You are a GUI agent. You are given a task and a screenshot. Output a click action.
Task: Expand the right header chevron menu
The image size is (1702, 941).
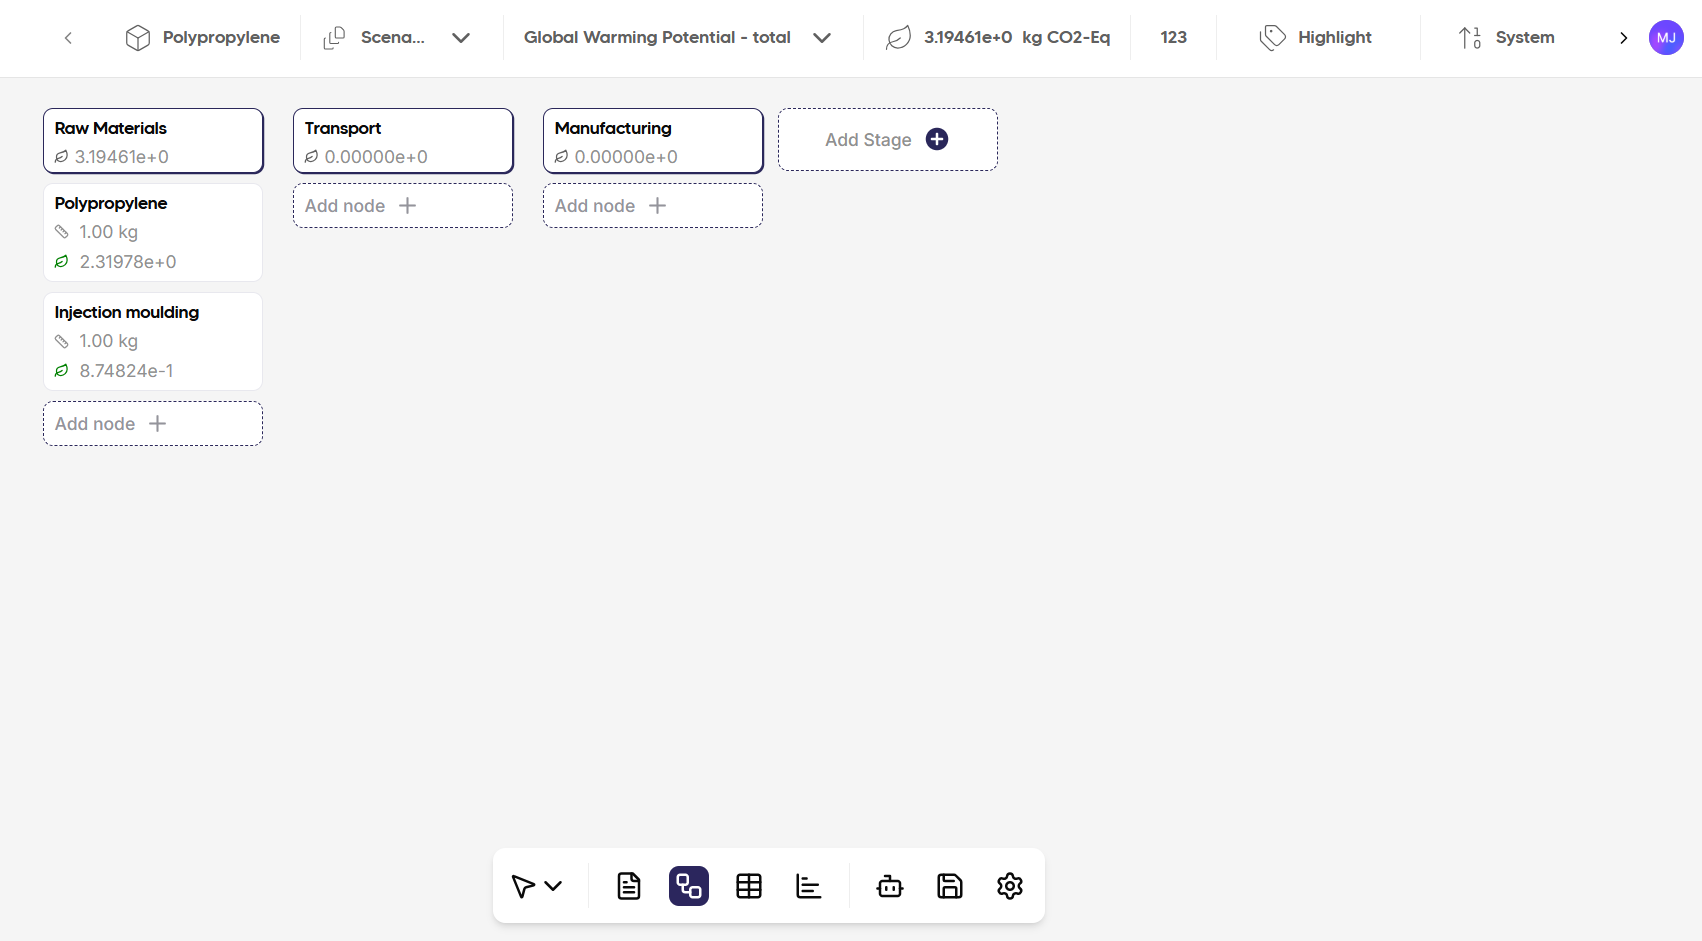click(1624, 37)
